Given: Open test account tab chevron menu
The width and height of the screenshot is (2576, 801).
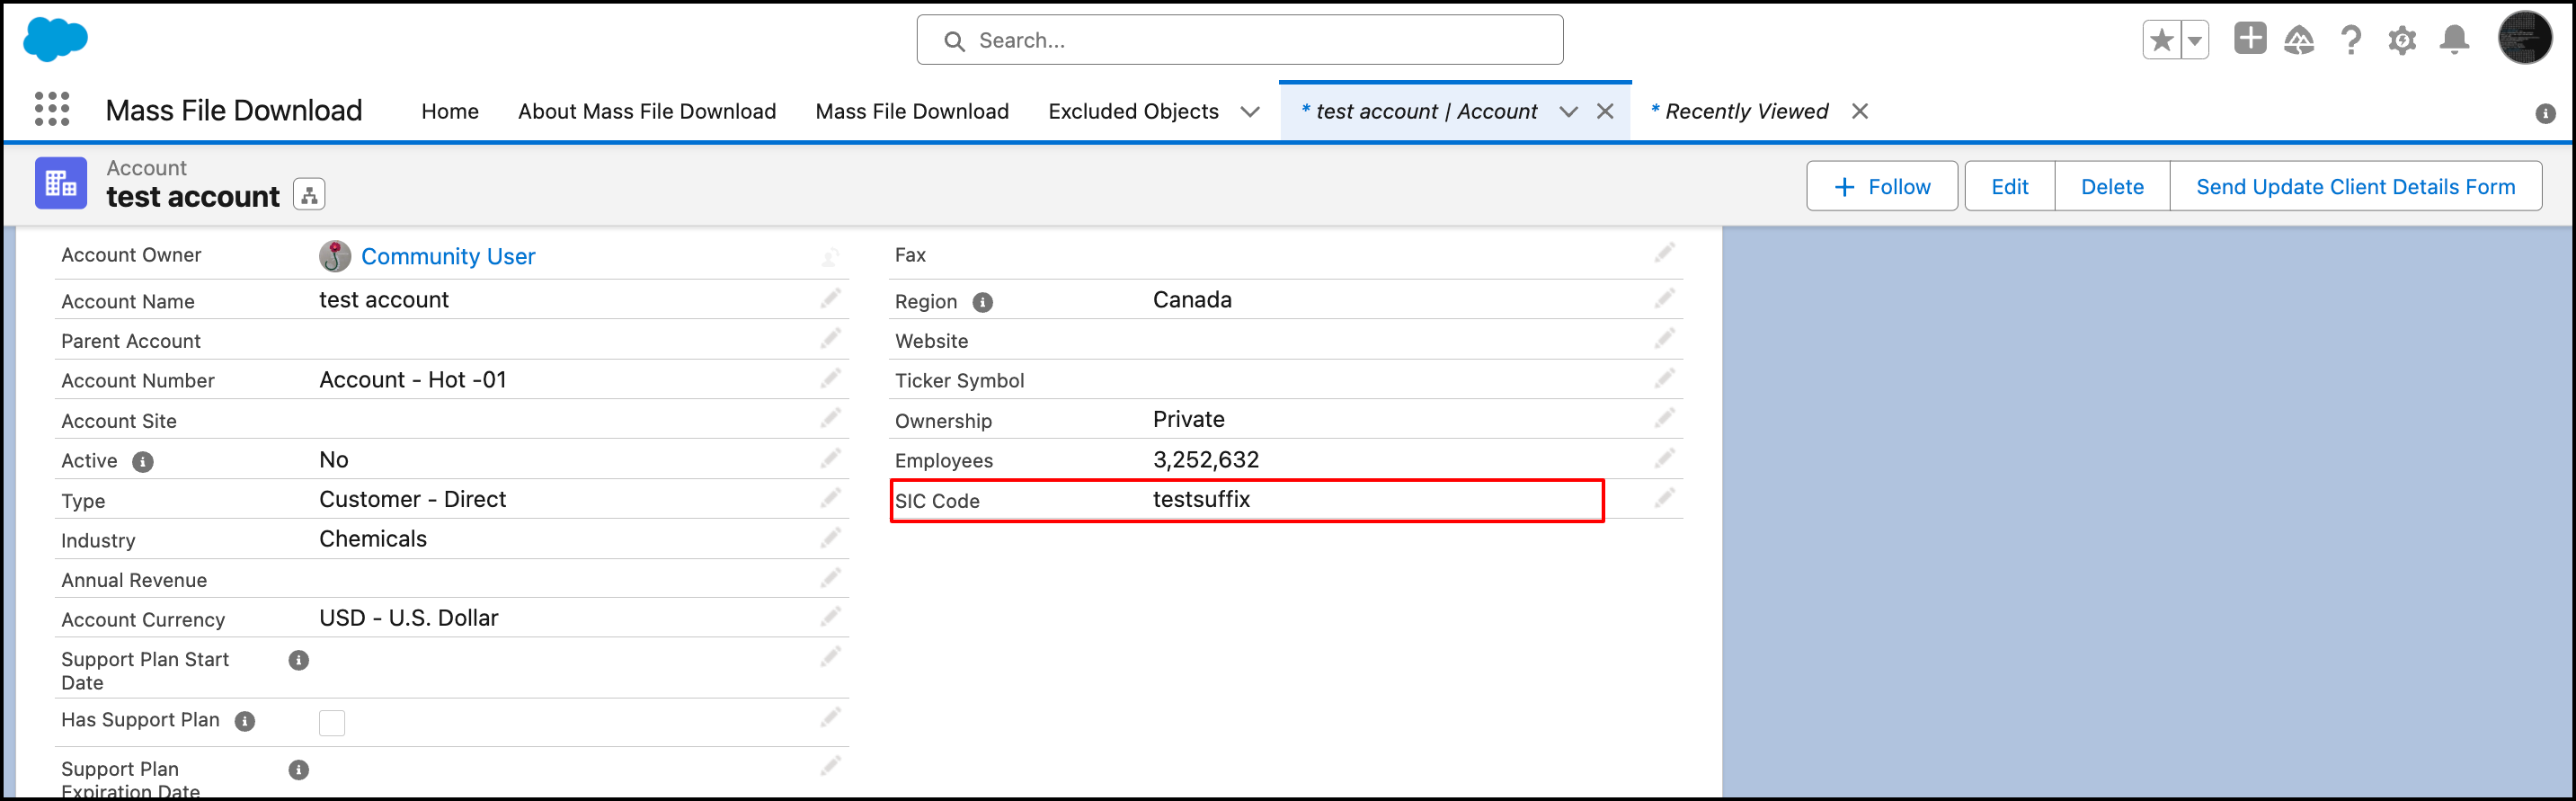Looking at the screenshot, I should (1568, 112).
